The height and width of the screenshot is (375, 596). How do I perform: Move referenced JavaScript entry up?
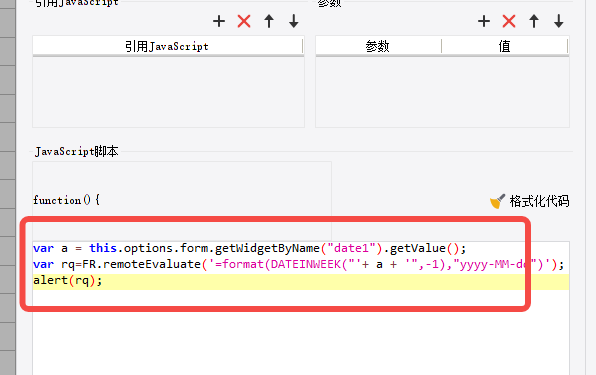(269, 21)
